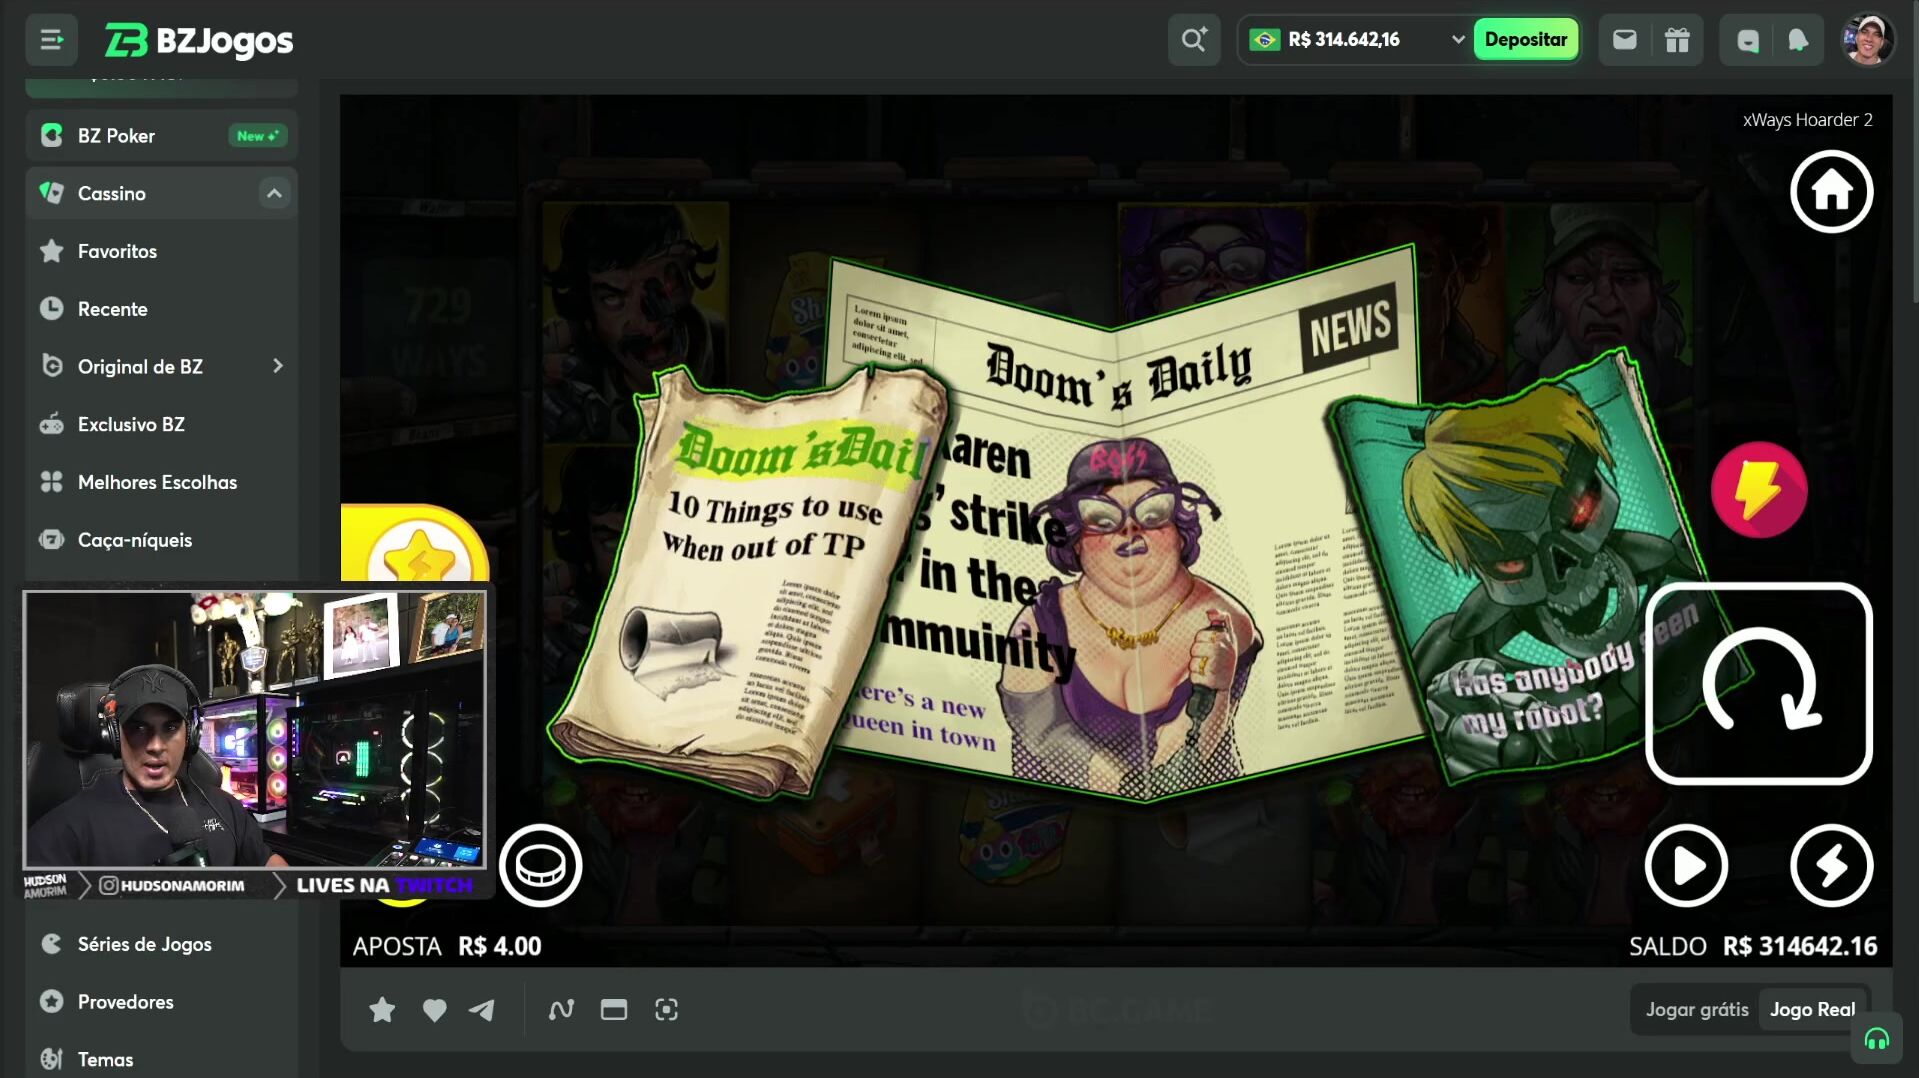This screenshot has width=1919, height=1078.
Task: Click the Brazil flag currency icon
Action: click(x=1264, y=40)
